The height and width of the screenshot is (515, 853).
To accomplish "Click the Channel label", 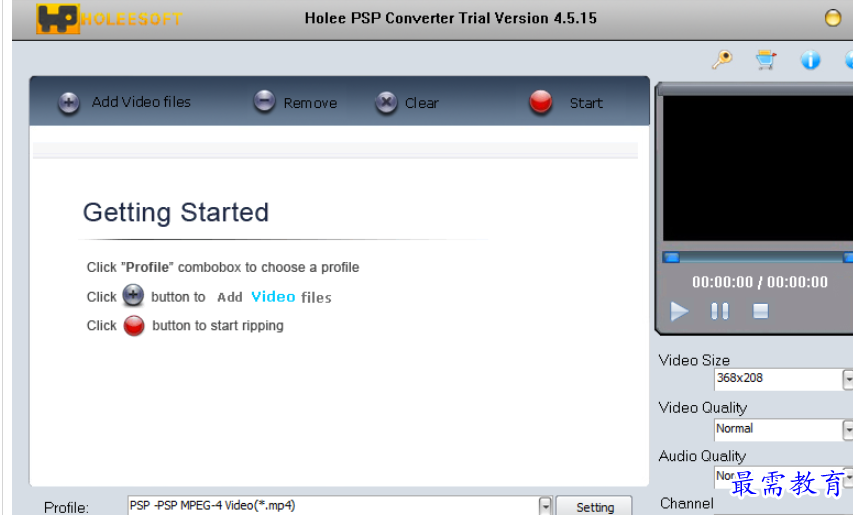I will 687,503.
